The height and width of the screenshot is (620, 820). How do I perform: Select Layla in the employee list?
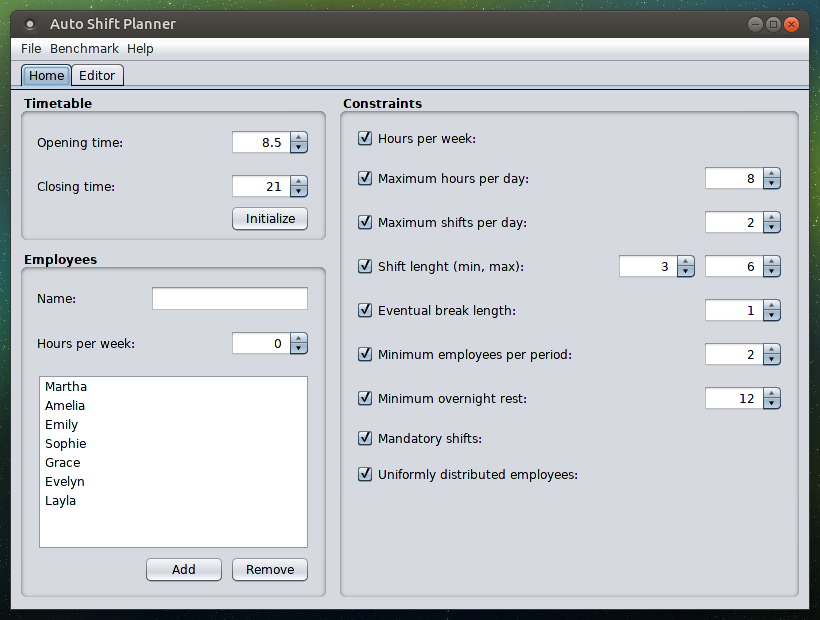pyautogui.click(x=173, y=501)
